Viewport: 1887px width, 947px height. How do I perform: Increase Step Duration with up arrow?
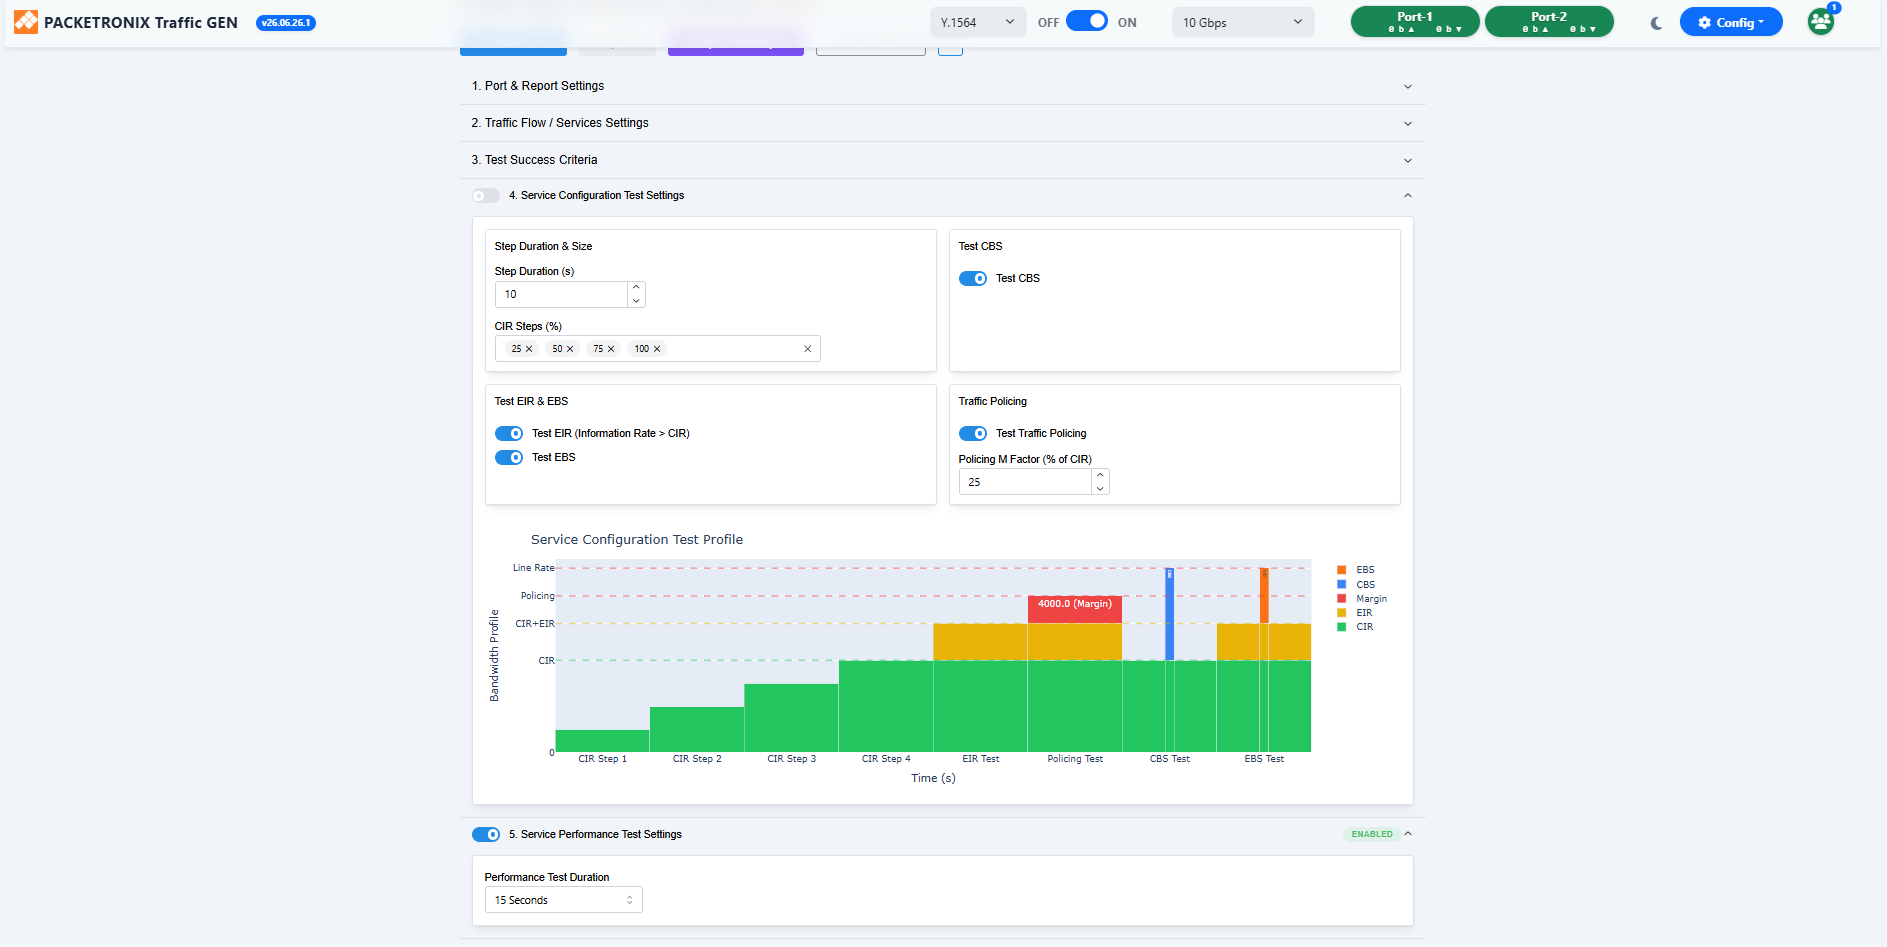tap(636, 288)
